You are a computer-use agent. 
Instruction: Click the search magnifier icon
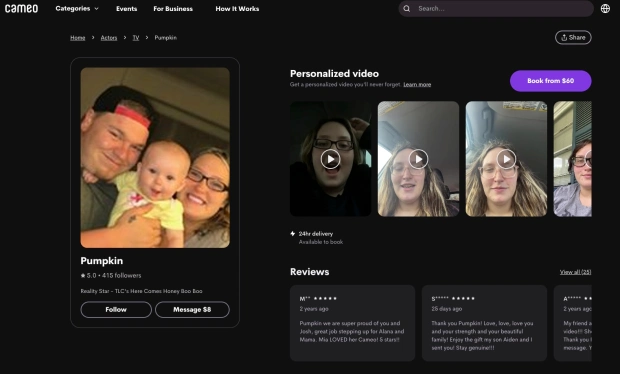click(x=406, y=8)
